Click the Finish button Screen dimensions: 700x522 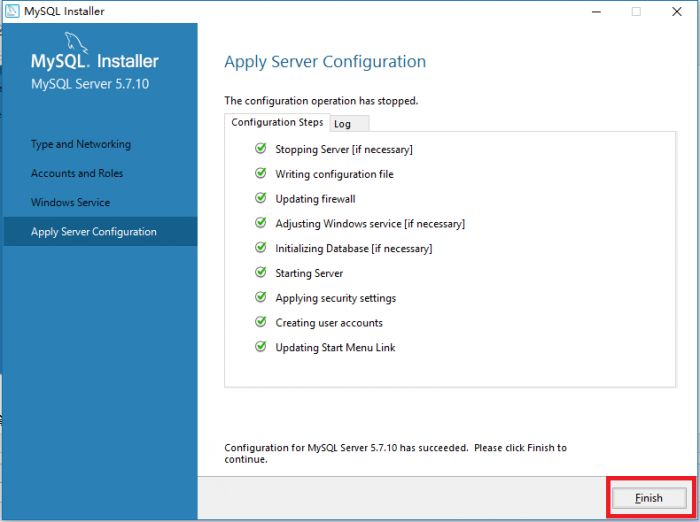[x=648, y=498]
